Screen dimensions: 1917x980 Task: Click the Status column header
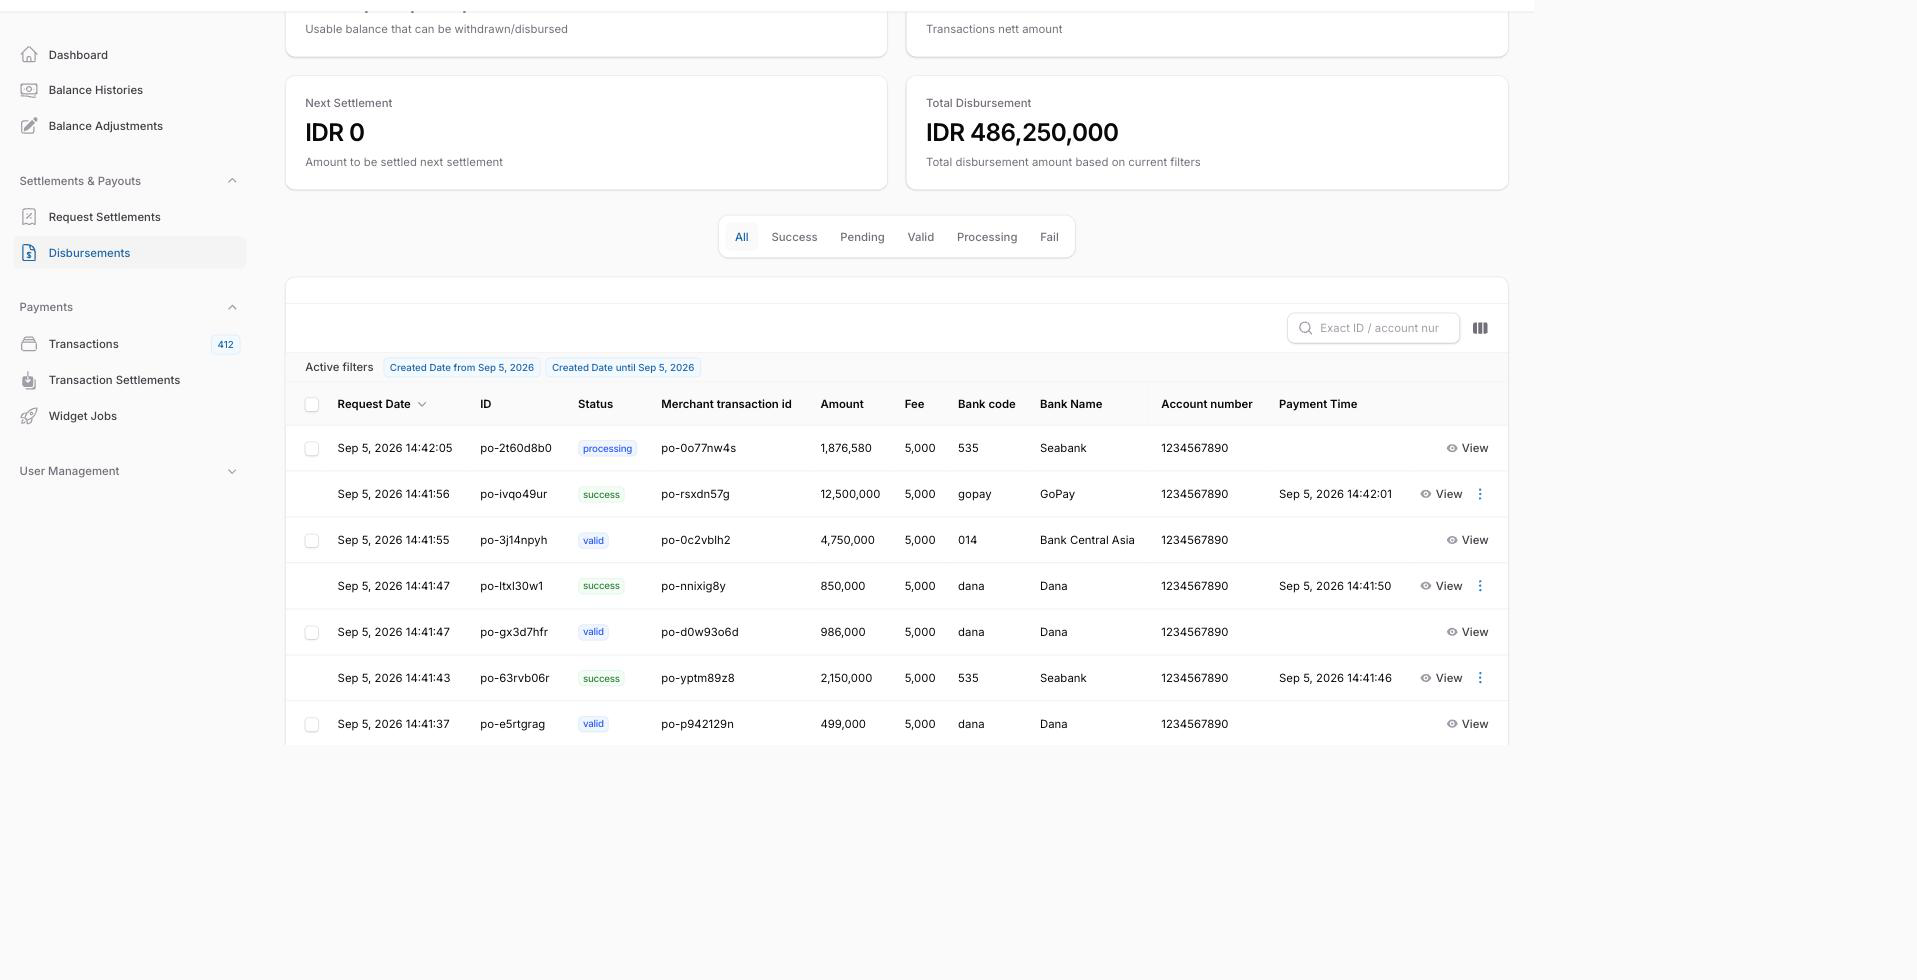coord(595,404)
